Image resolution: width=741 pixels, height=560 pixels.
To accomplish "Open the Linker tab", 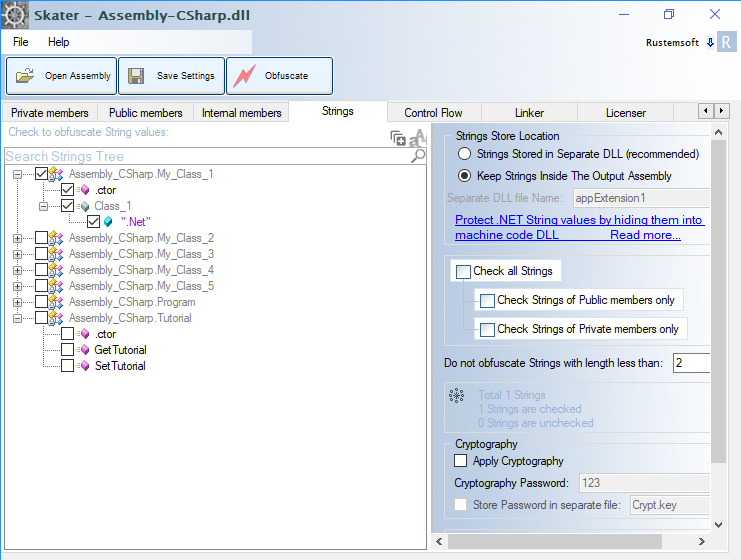I will click(x=529, y=113).
